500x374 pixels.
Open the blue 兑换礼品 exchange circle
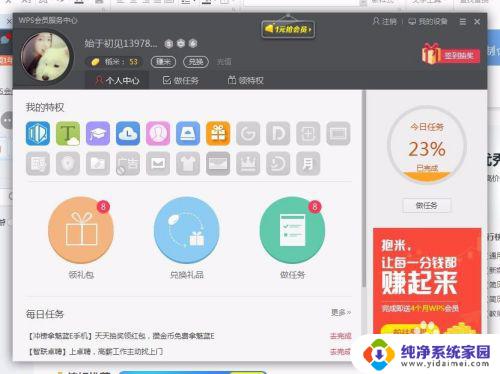click(x=187, y=230)
